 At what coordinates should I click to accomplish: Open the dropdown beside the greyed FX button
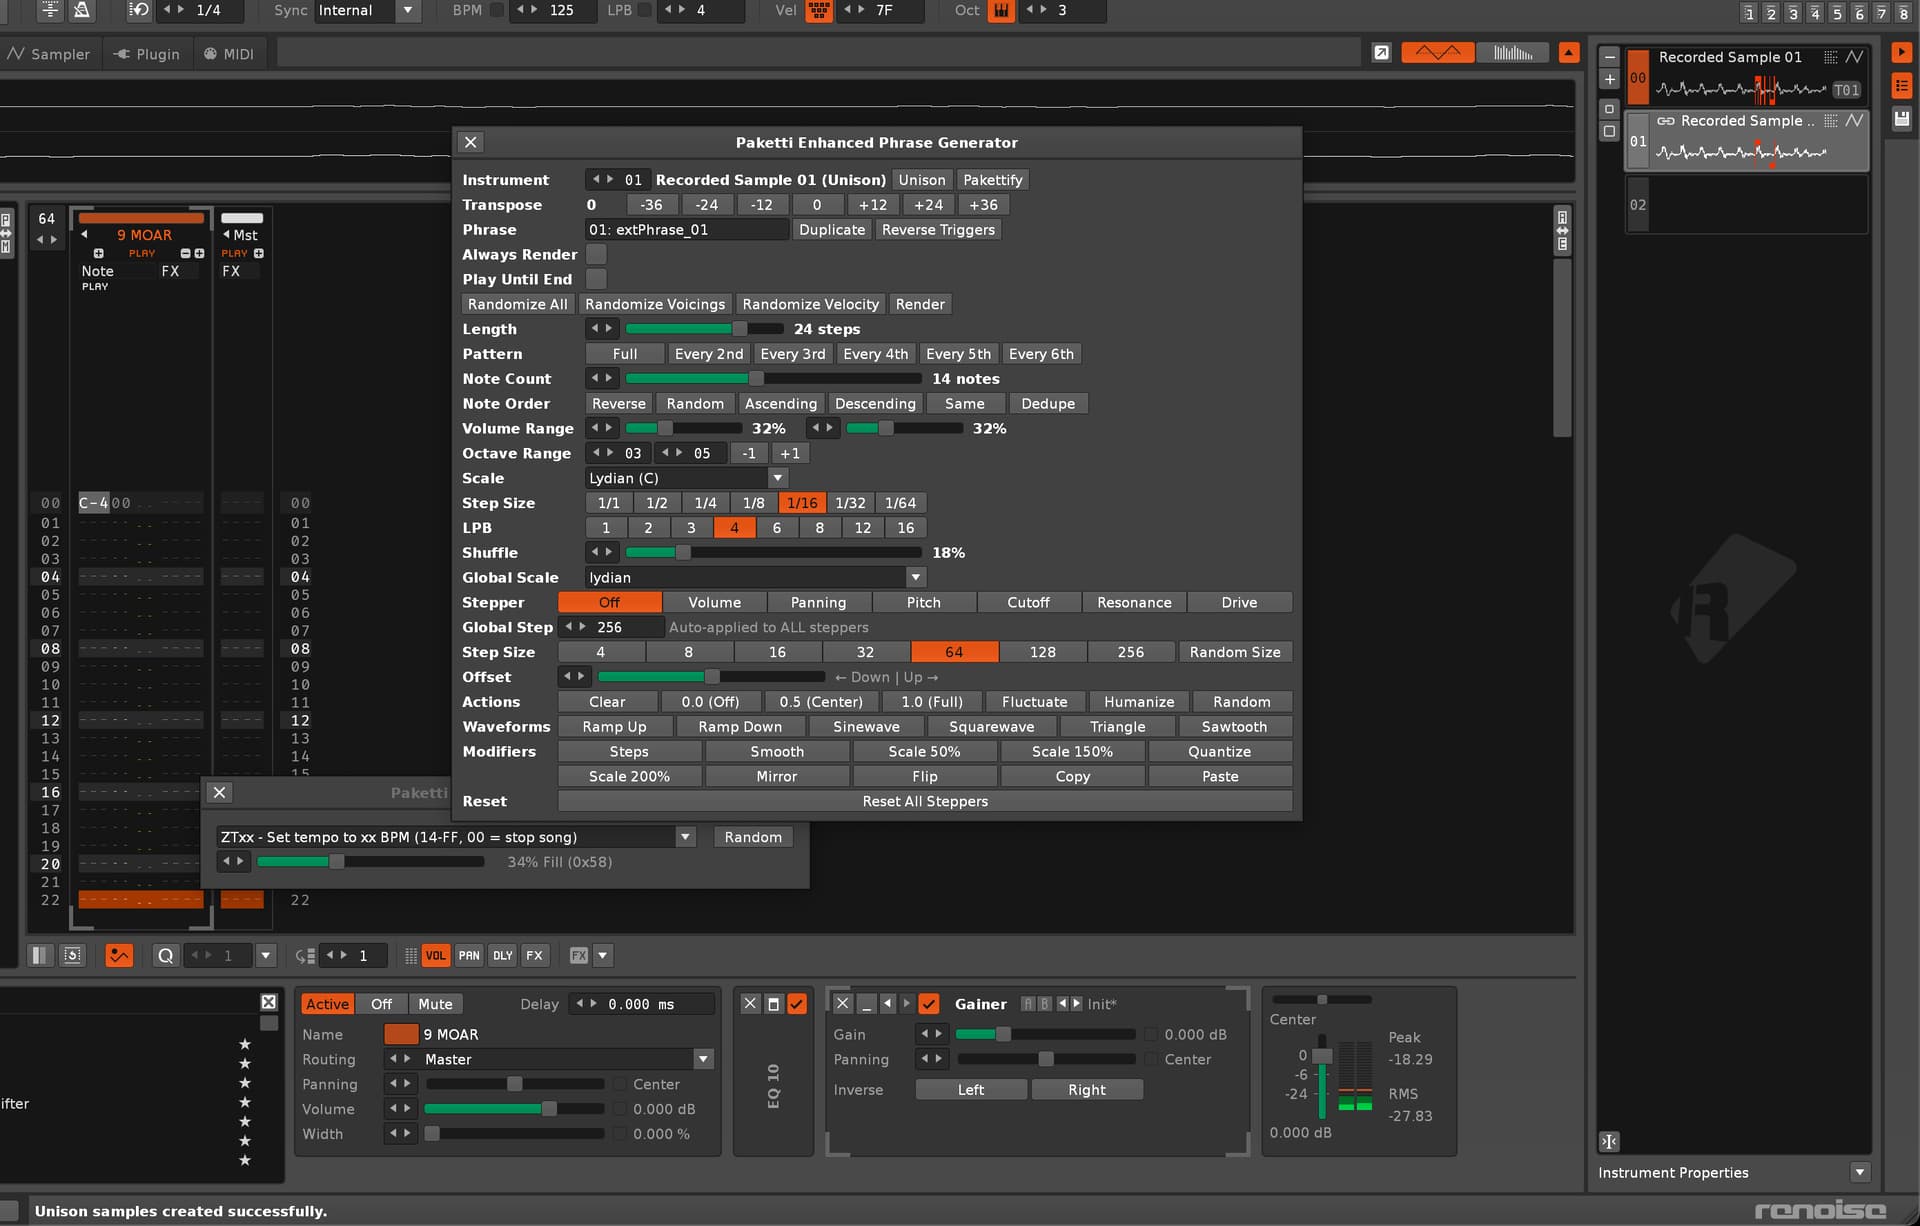[x=602, y=955]
